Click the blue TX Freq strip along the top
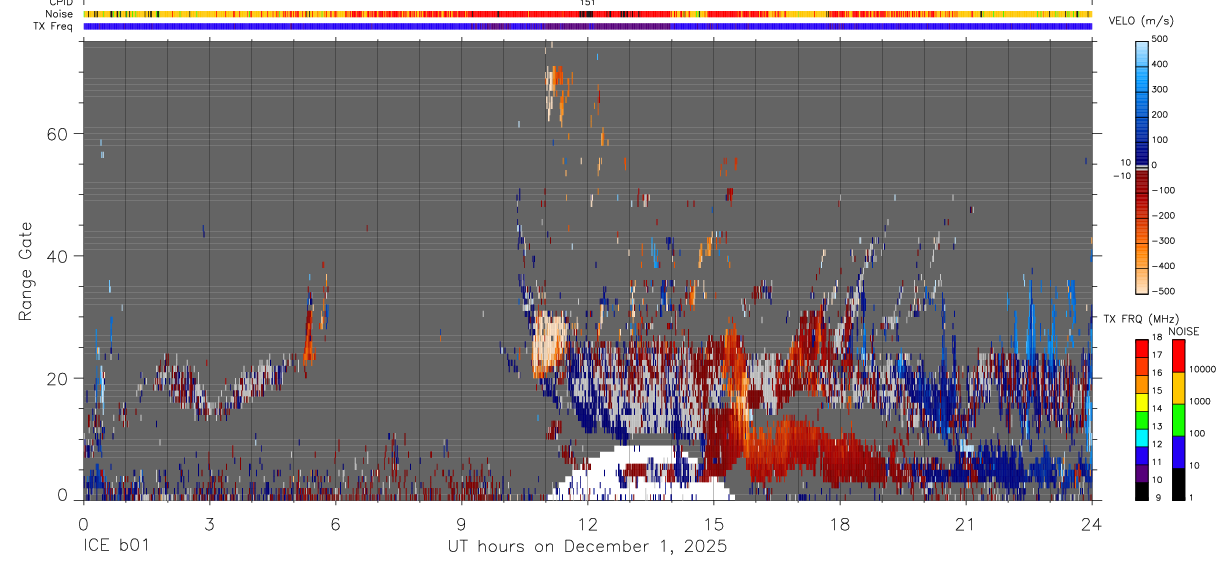Screen dimensions: 1228x567 click(x=588, y=26)
